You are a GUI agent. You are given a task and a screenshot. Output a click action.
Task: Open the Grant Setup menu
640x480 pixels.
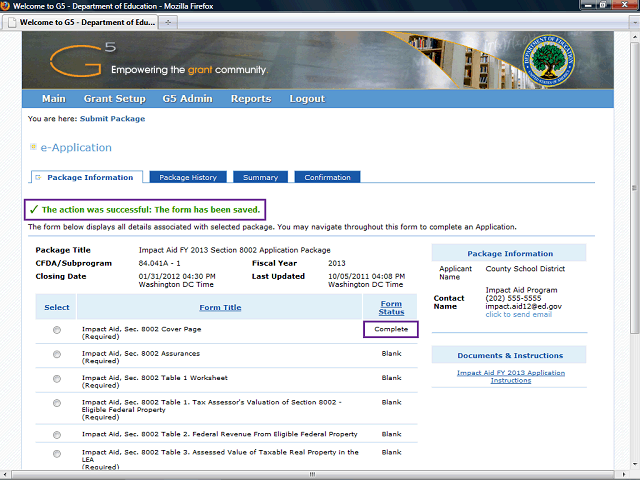pos(114,99)
